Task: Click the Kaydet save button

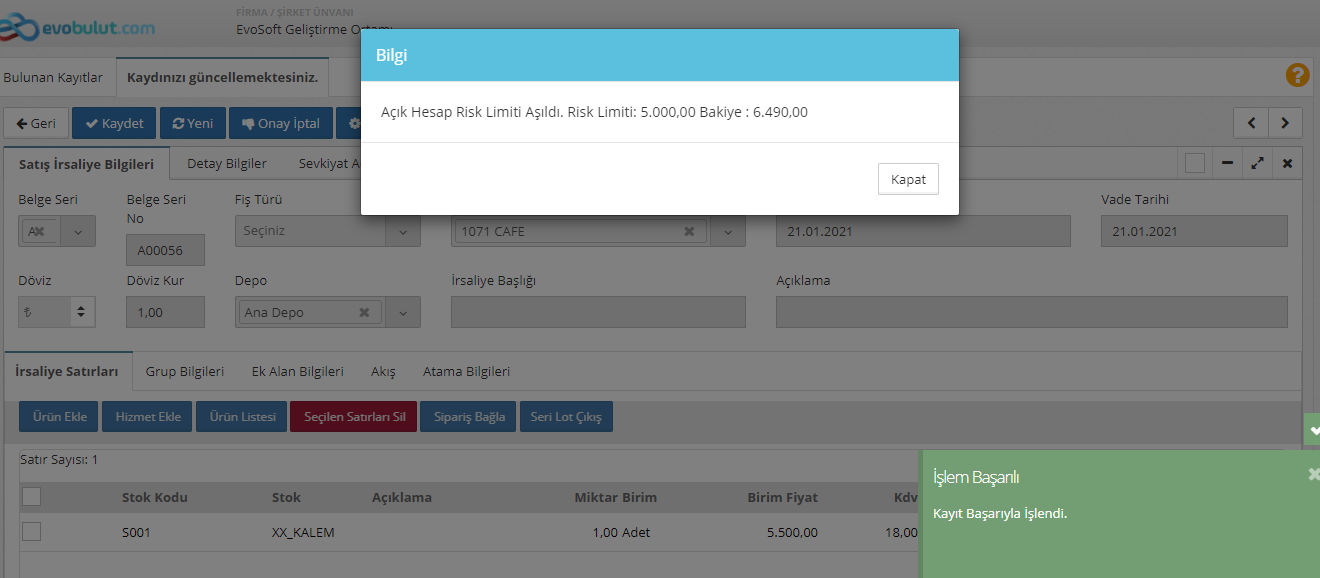Action: coord(114,123)
